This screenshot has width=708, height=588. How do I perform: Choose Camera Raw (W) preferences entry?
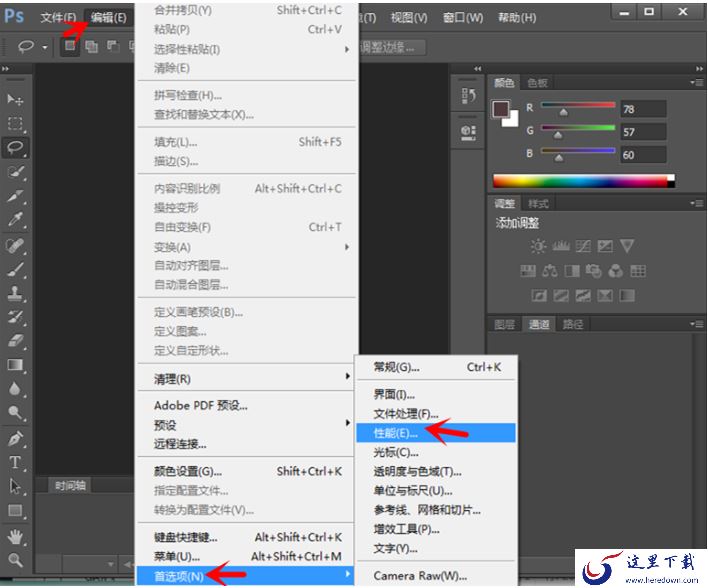pos(436,575)
